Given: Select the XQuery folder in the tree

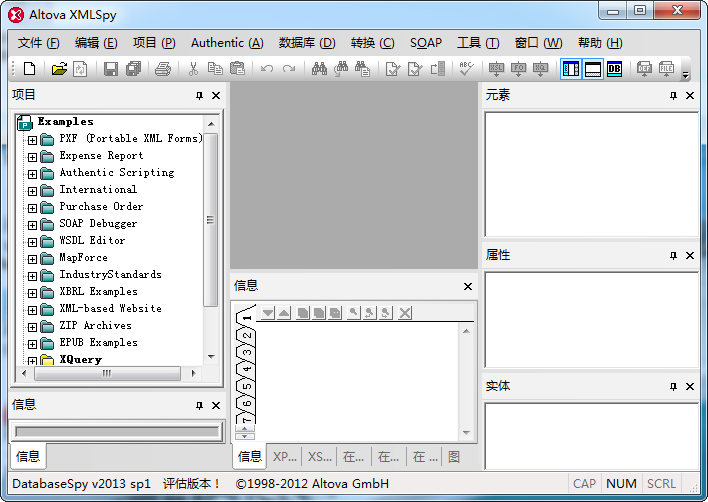Looking at the screenshot, I should (x=80, y=360).
